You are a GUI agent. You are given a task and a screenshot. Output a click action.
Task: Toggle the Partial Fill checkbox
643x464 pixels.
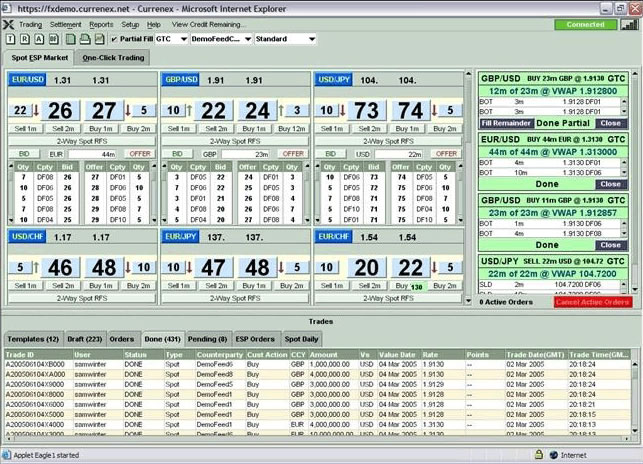point(114,39)
